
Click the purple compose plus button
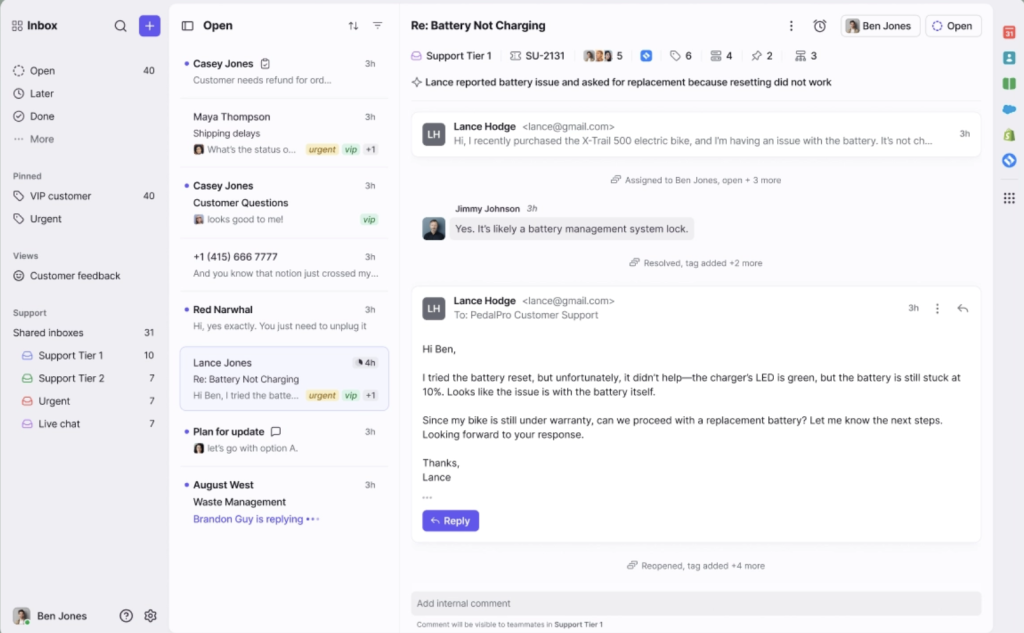(x=149, y=26)
